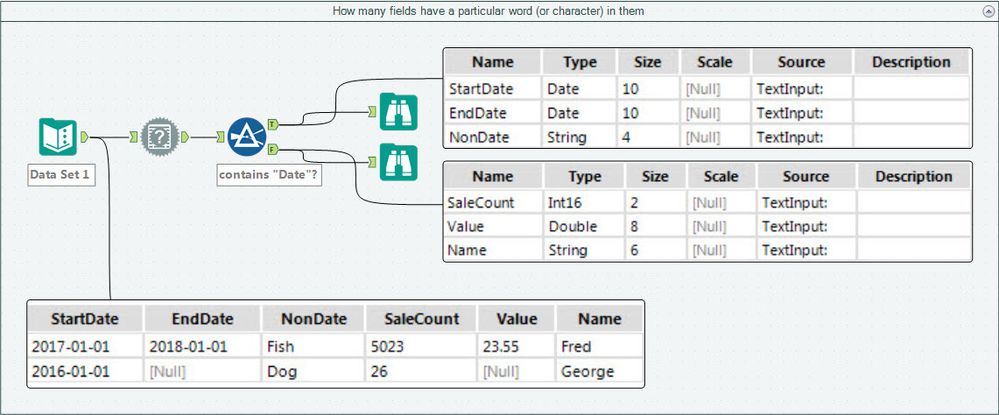The width and height of the screenshot is (999, 415).
Task: Click the Type header in top table
Action: [580, 62]
